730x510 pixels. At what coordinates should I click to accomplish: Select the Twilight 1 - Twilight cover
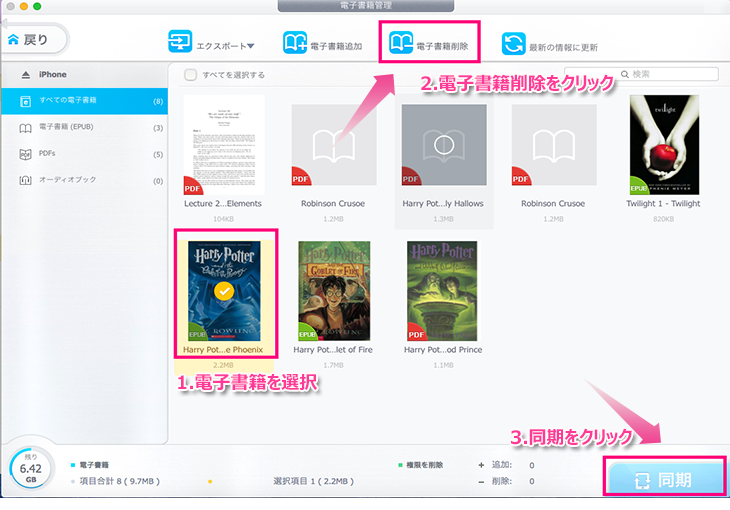pyautogui.click(x=664, y=145)
